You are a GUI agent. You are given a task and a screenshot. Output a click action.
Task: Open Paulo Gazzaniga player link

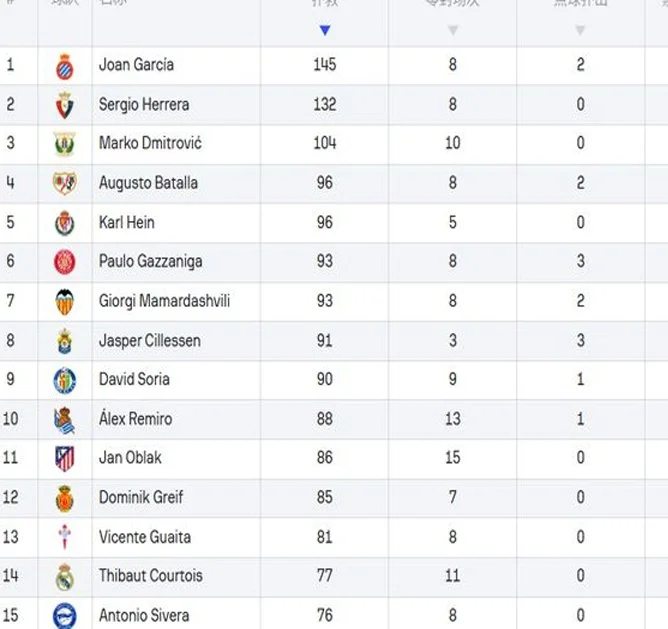click(x=150, y=262)
